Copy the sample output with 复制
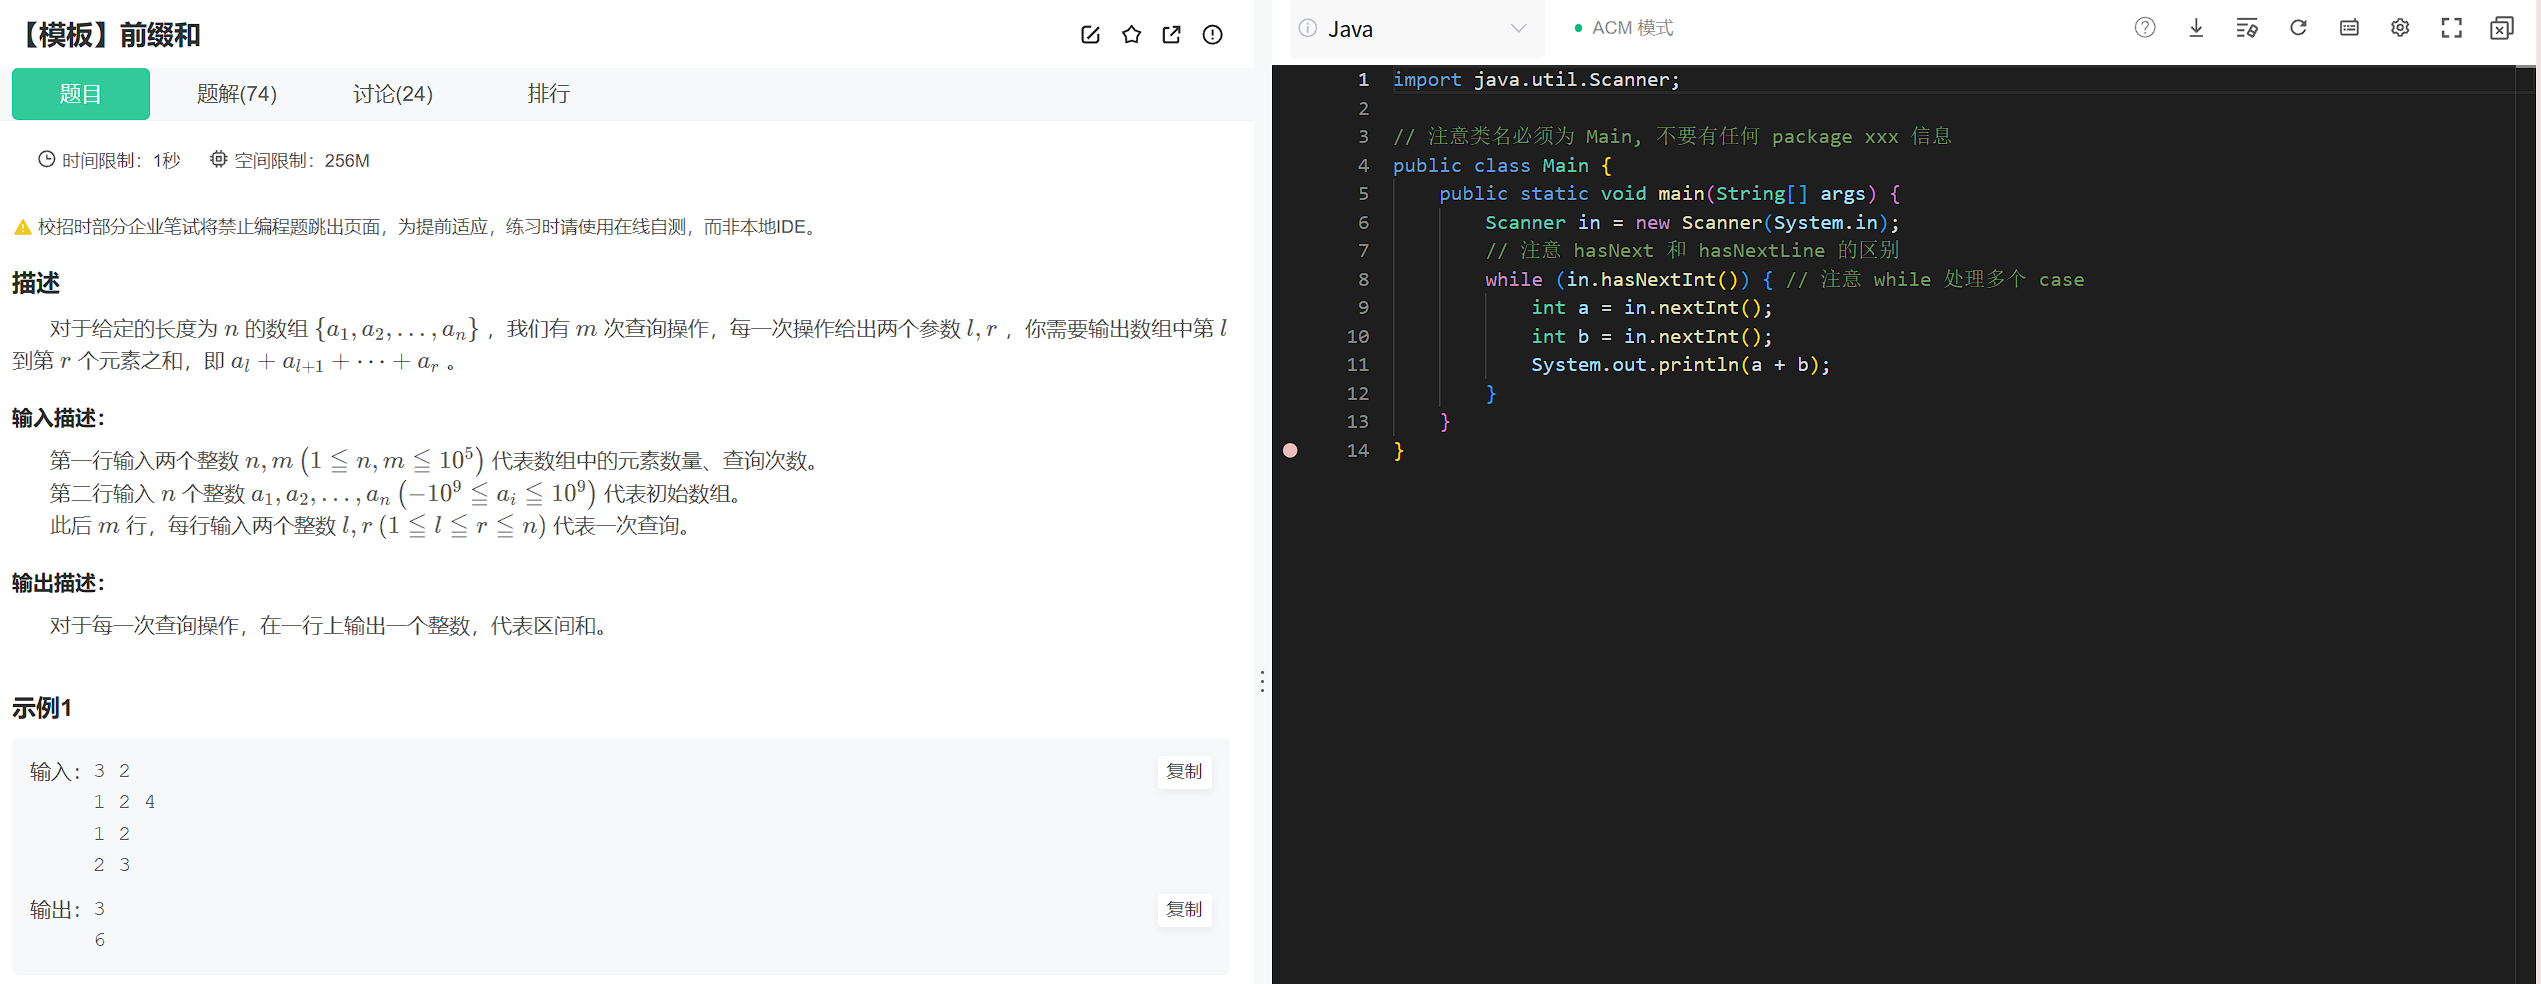Image resolution: width=2541 pixels, height=984 pixels. pos(1184,909)
